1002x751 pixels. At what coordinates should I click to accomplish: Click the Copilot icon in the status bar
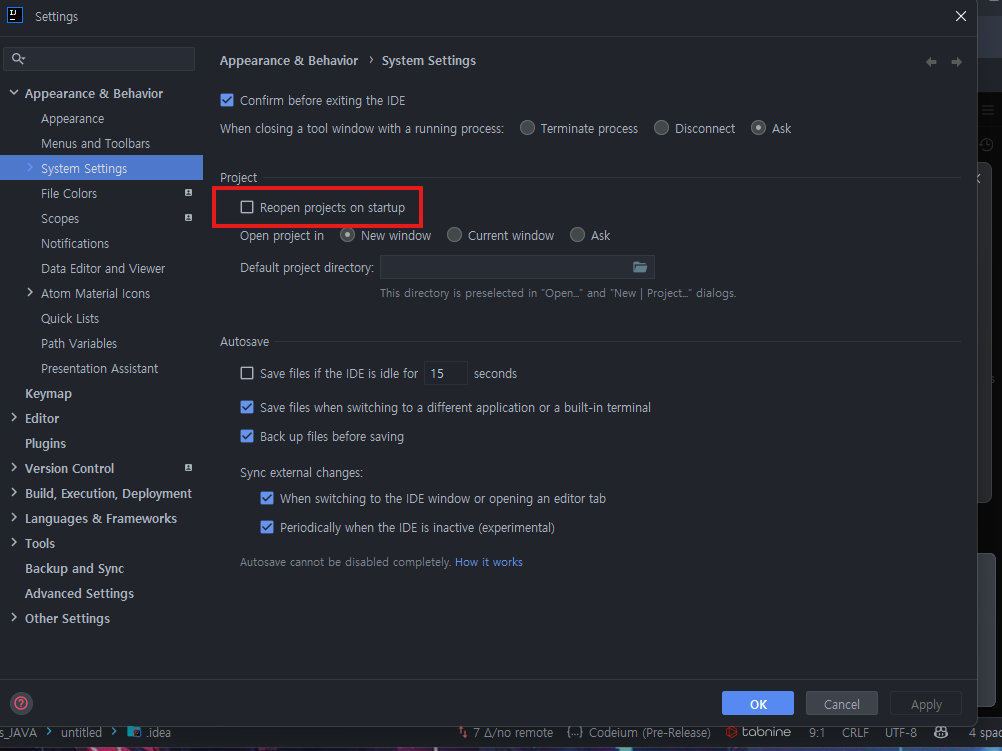941,732
